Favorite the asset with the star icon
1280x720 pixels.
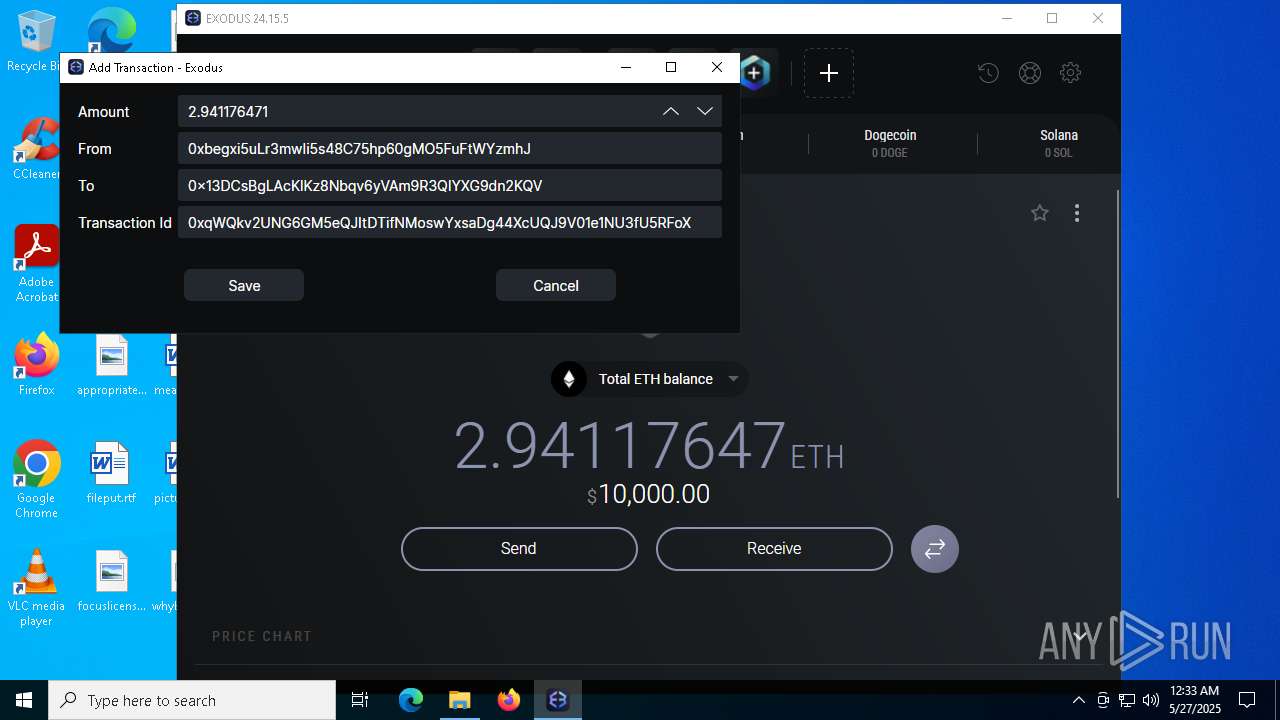[x=1040, y=212]
